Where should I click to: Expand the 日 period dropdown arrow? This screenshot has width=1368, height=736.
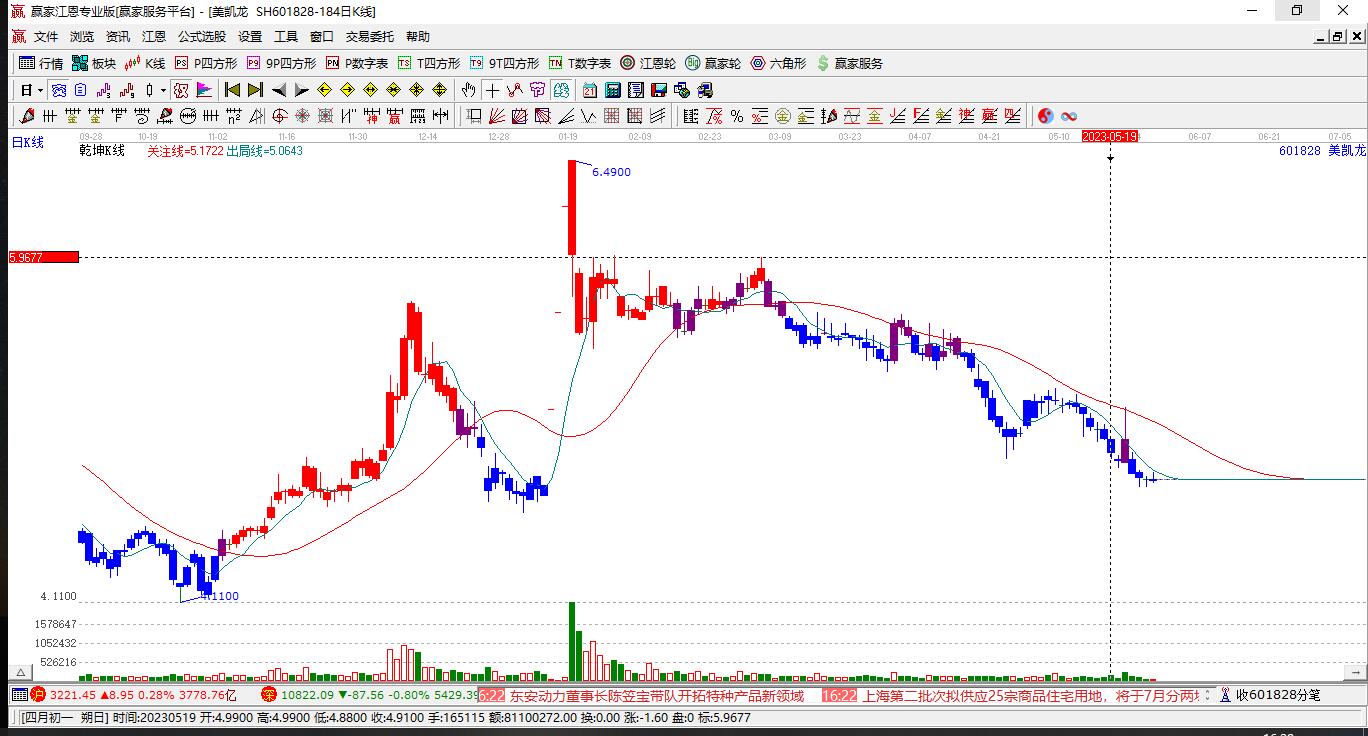pos(40,90)
